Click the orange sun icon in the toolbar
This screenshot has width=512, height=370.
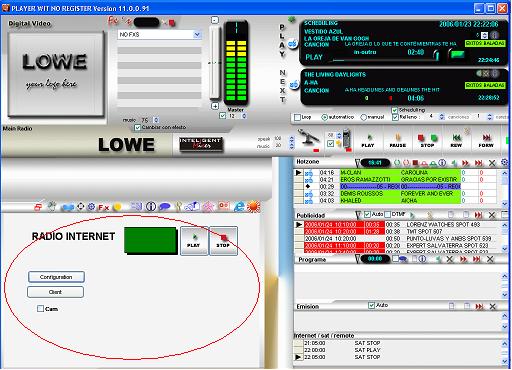pyautogui.click(x=253, y=206)
